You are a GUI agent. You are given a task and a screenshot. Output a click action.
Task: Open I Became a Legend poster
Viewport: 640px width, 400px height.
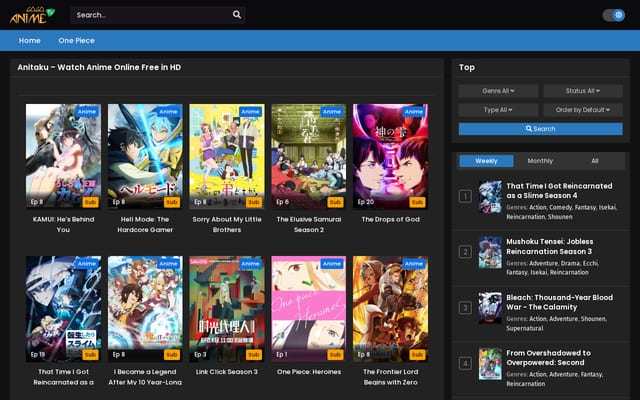click(x=145, y=309)
